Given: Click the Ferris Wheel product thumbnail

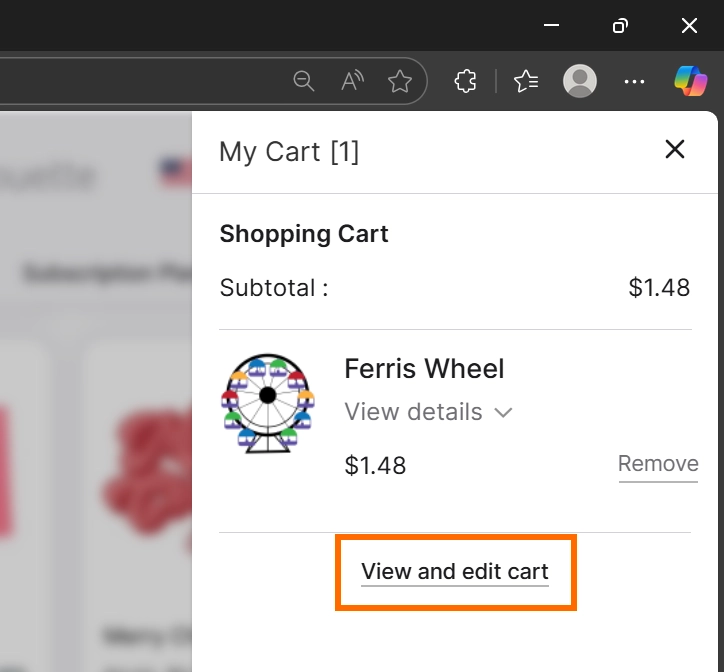Looking at the screenshot, I should click(x=267, y=403).
